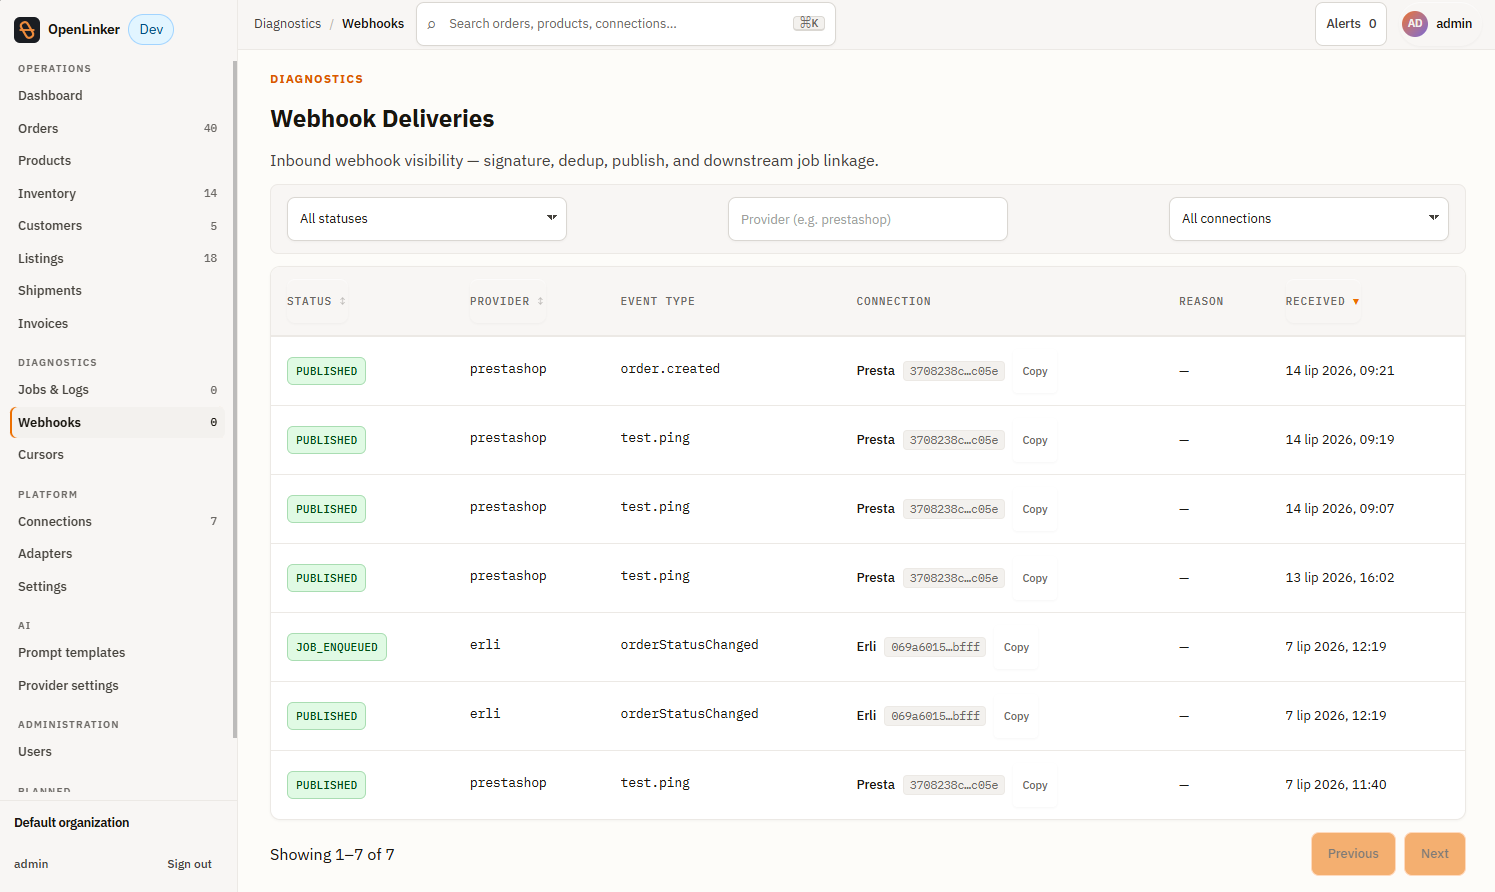
Task: Click the sidebar vertical scrollbar
Action: pyautogui.click(x=235, y=400)
